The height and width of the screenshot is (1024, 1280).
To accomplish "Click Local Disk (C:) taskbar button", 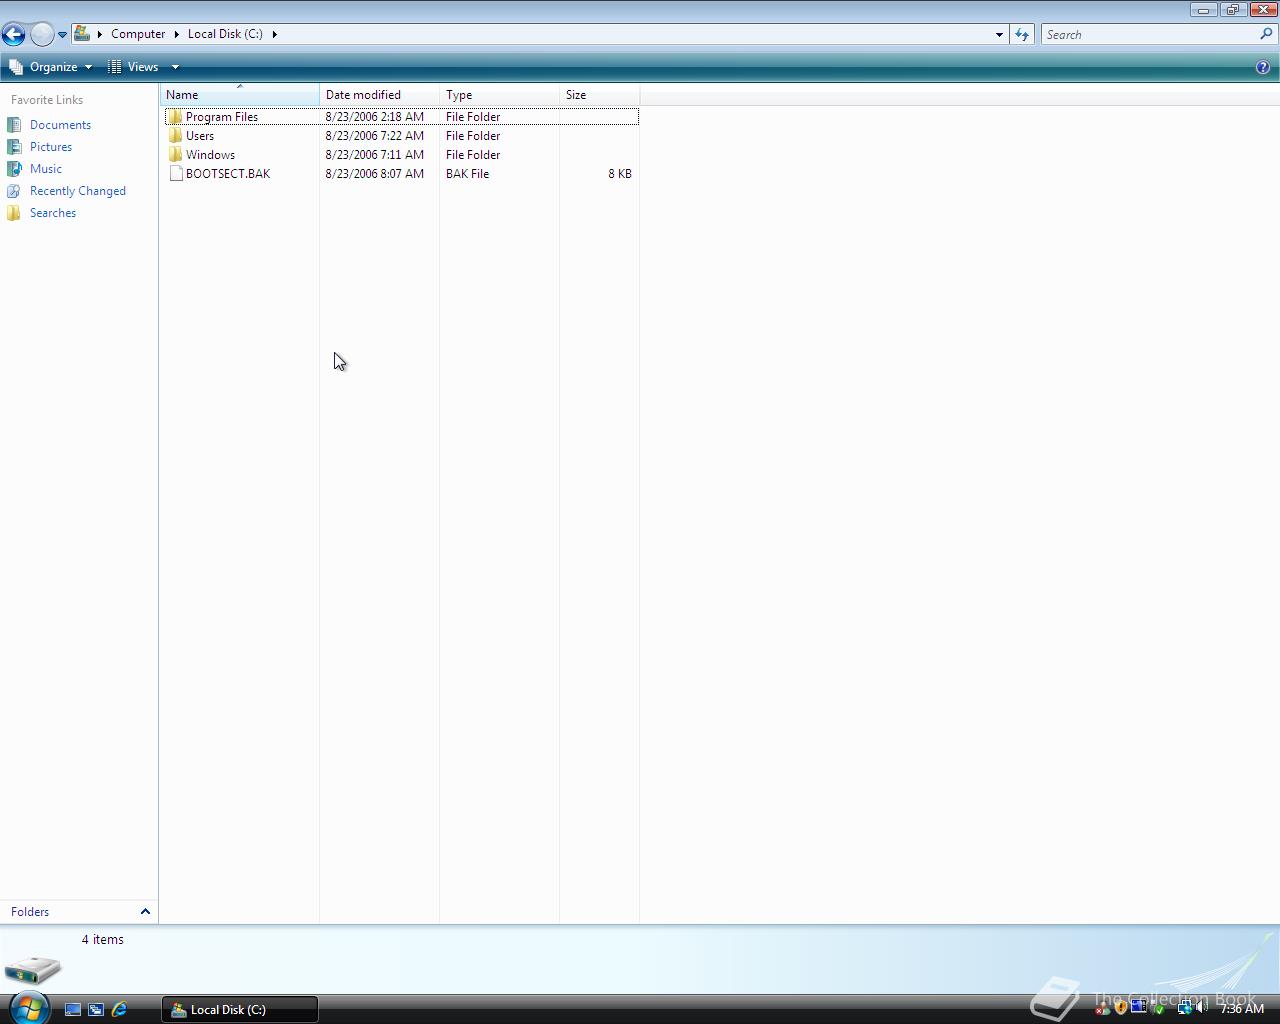I will click(240, 1010).
